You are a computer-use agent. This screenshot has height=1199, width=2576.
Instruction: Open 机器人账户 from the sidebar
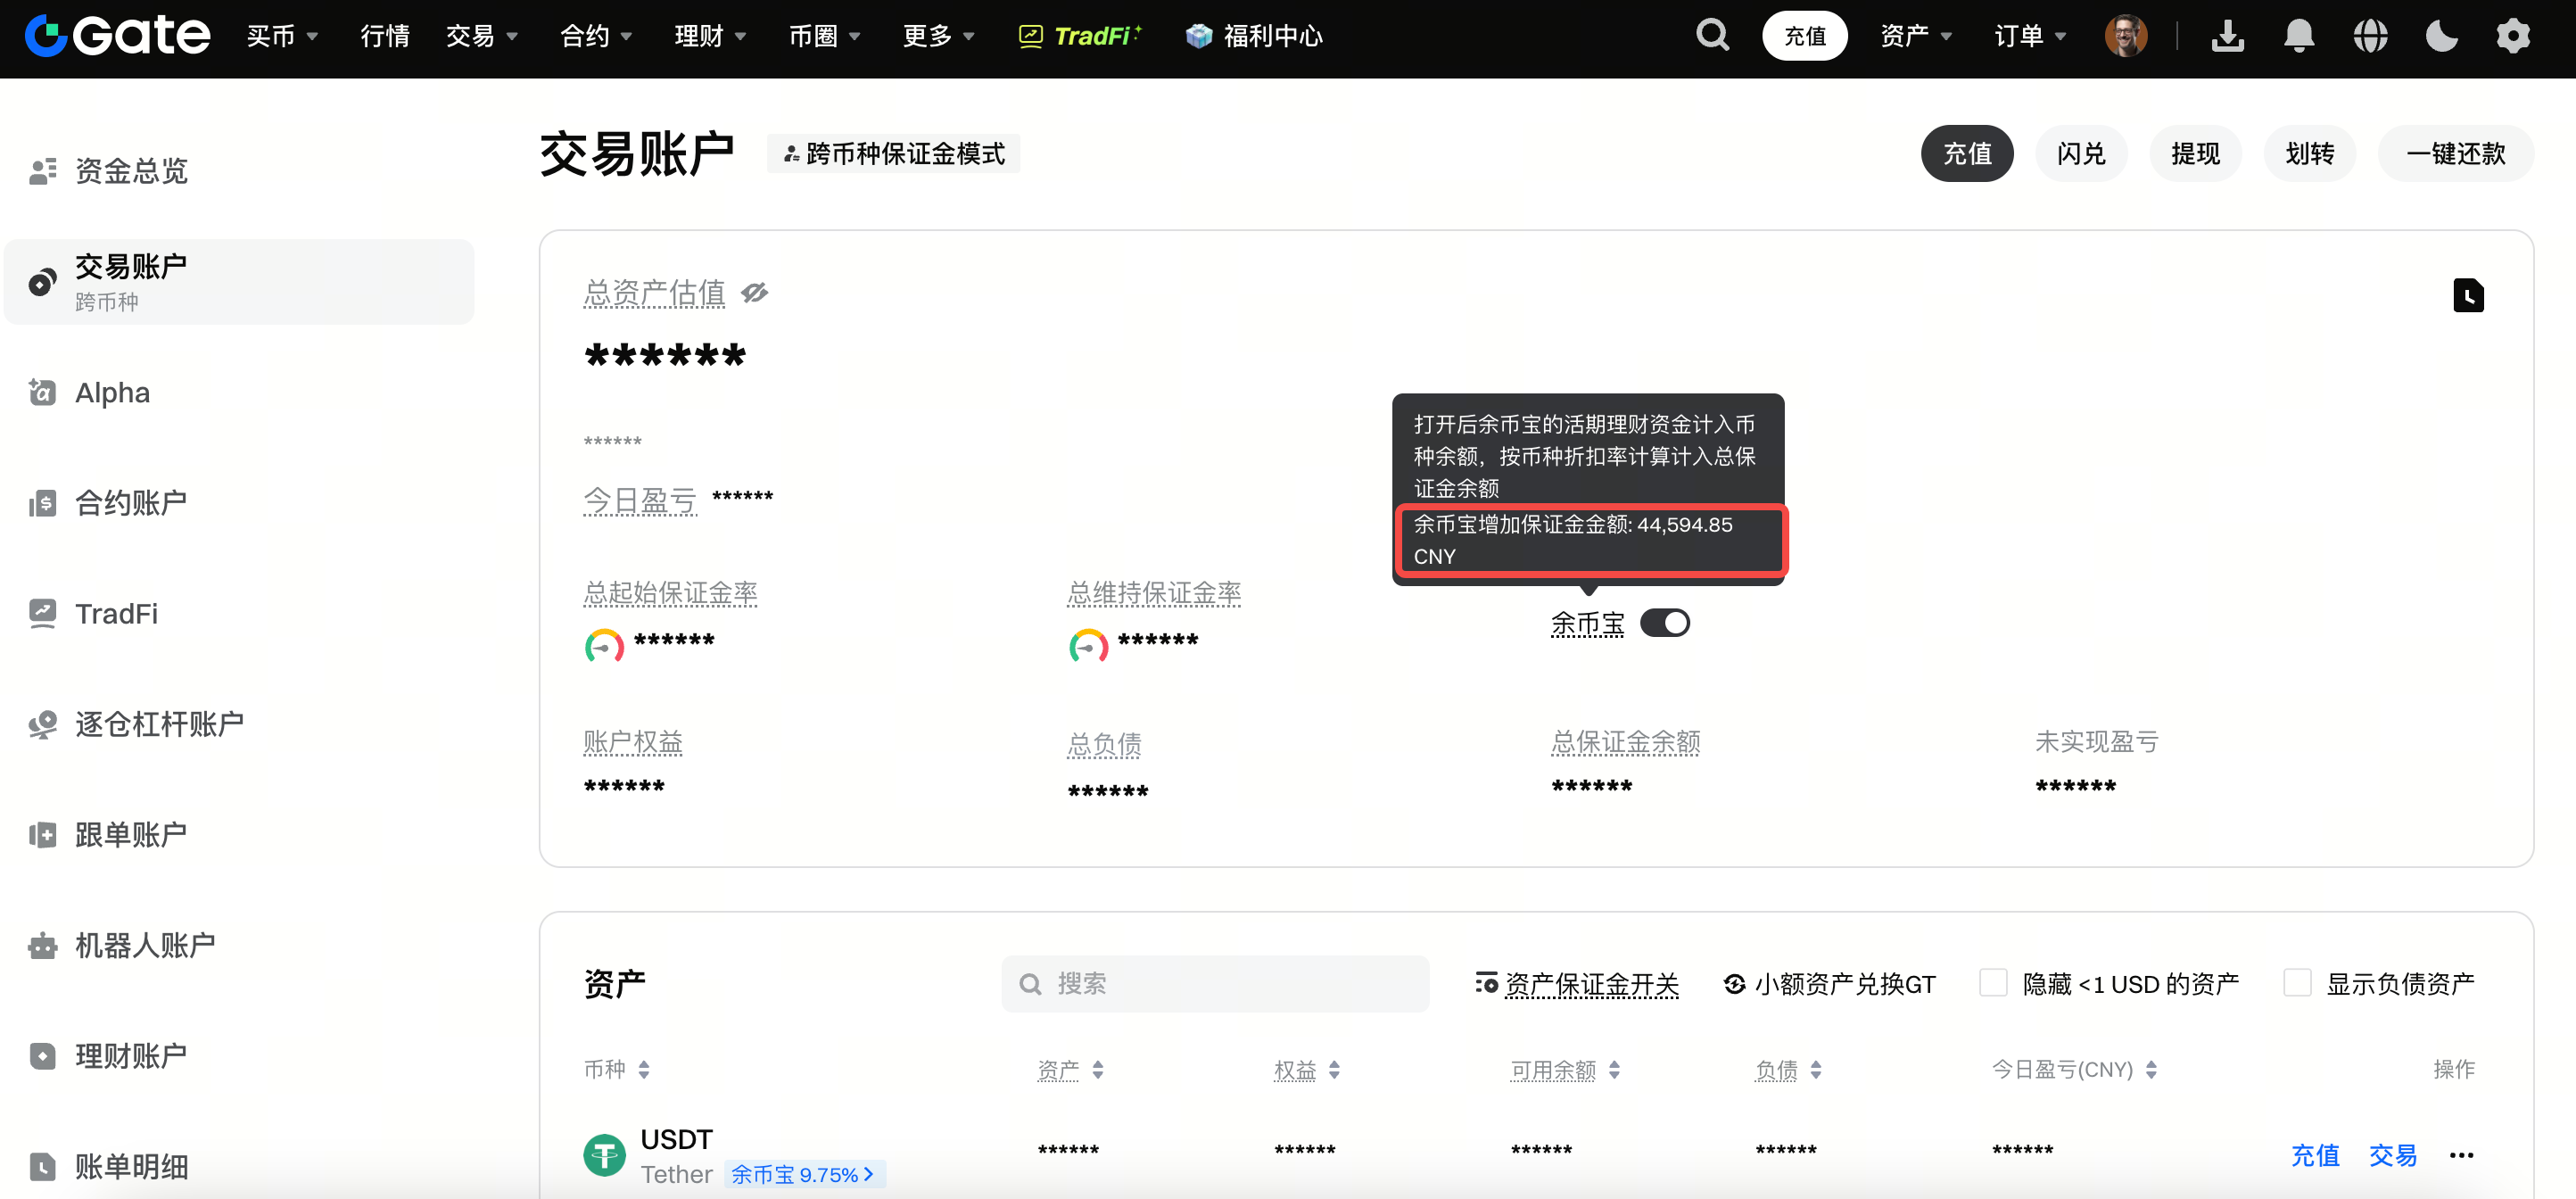click(x=143, y=944)
